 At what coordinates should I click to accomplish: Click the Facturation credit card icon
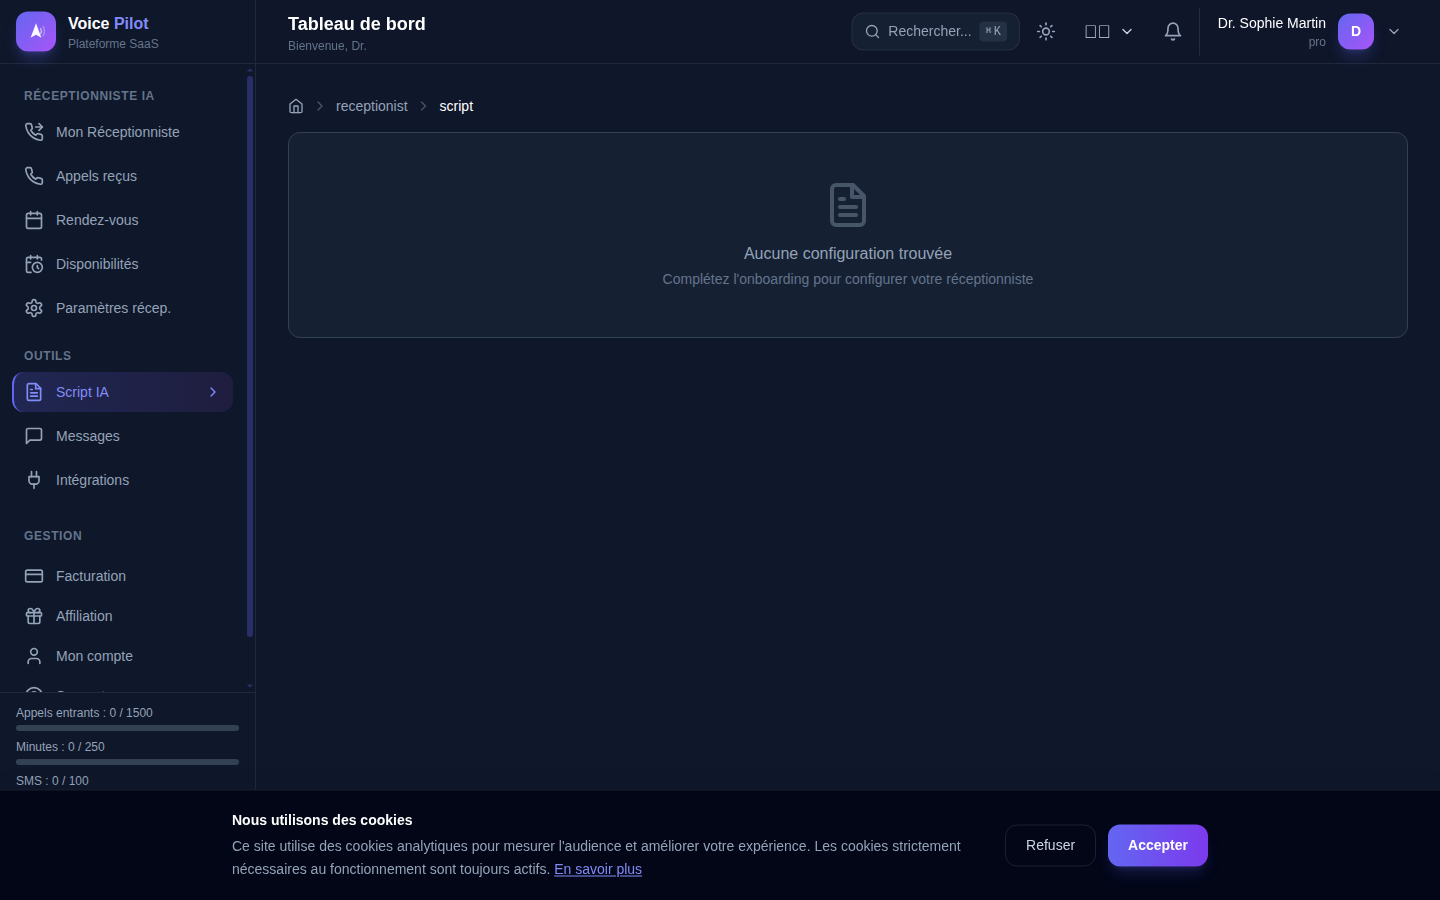[x=34, y=576]
